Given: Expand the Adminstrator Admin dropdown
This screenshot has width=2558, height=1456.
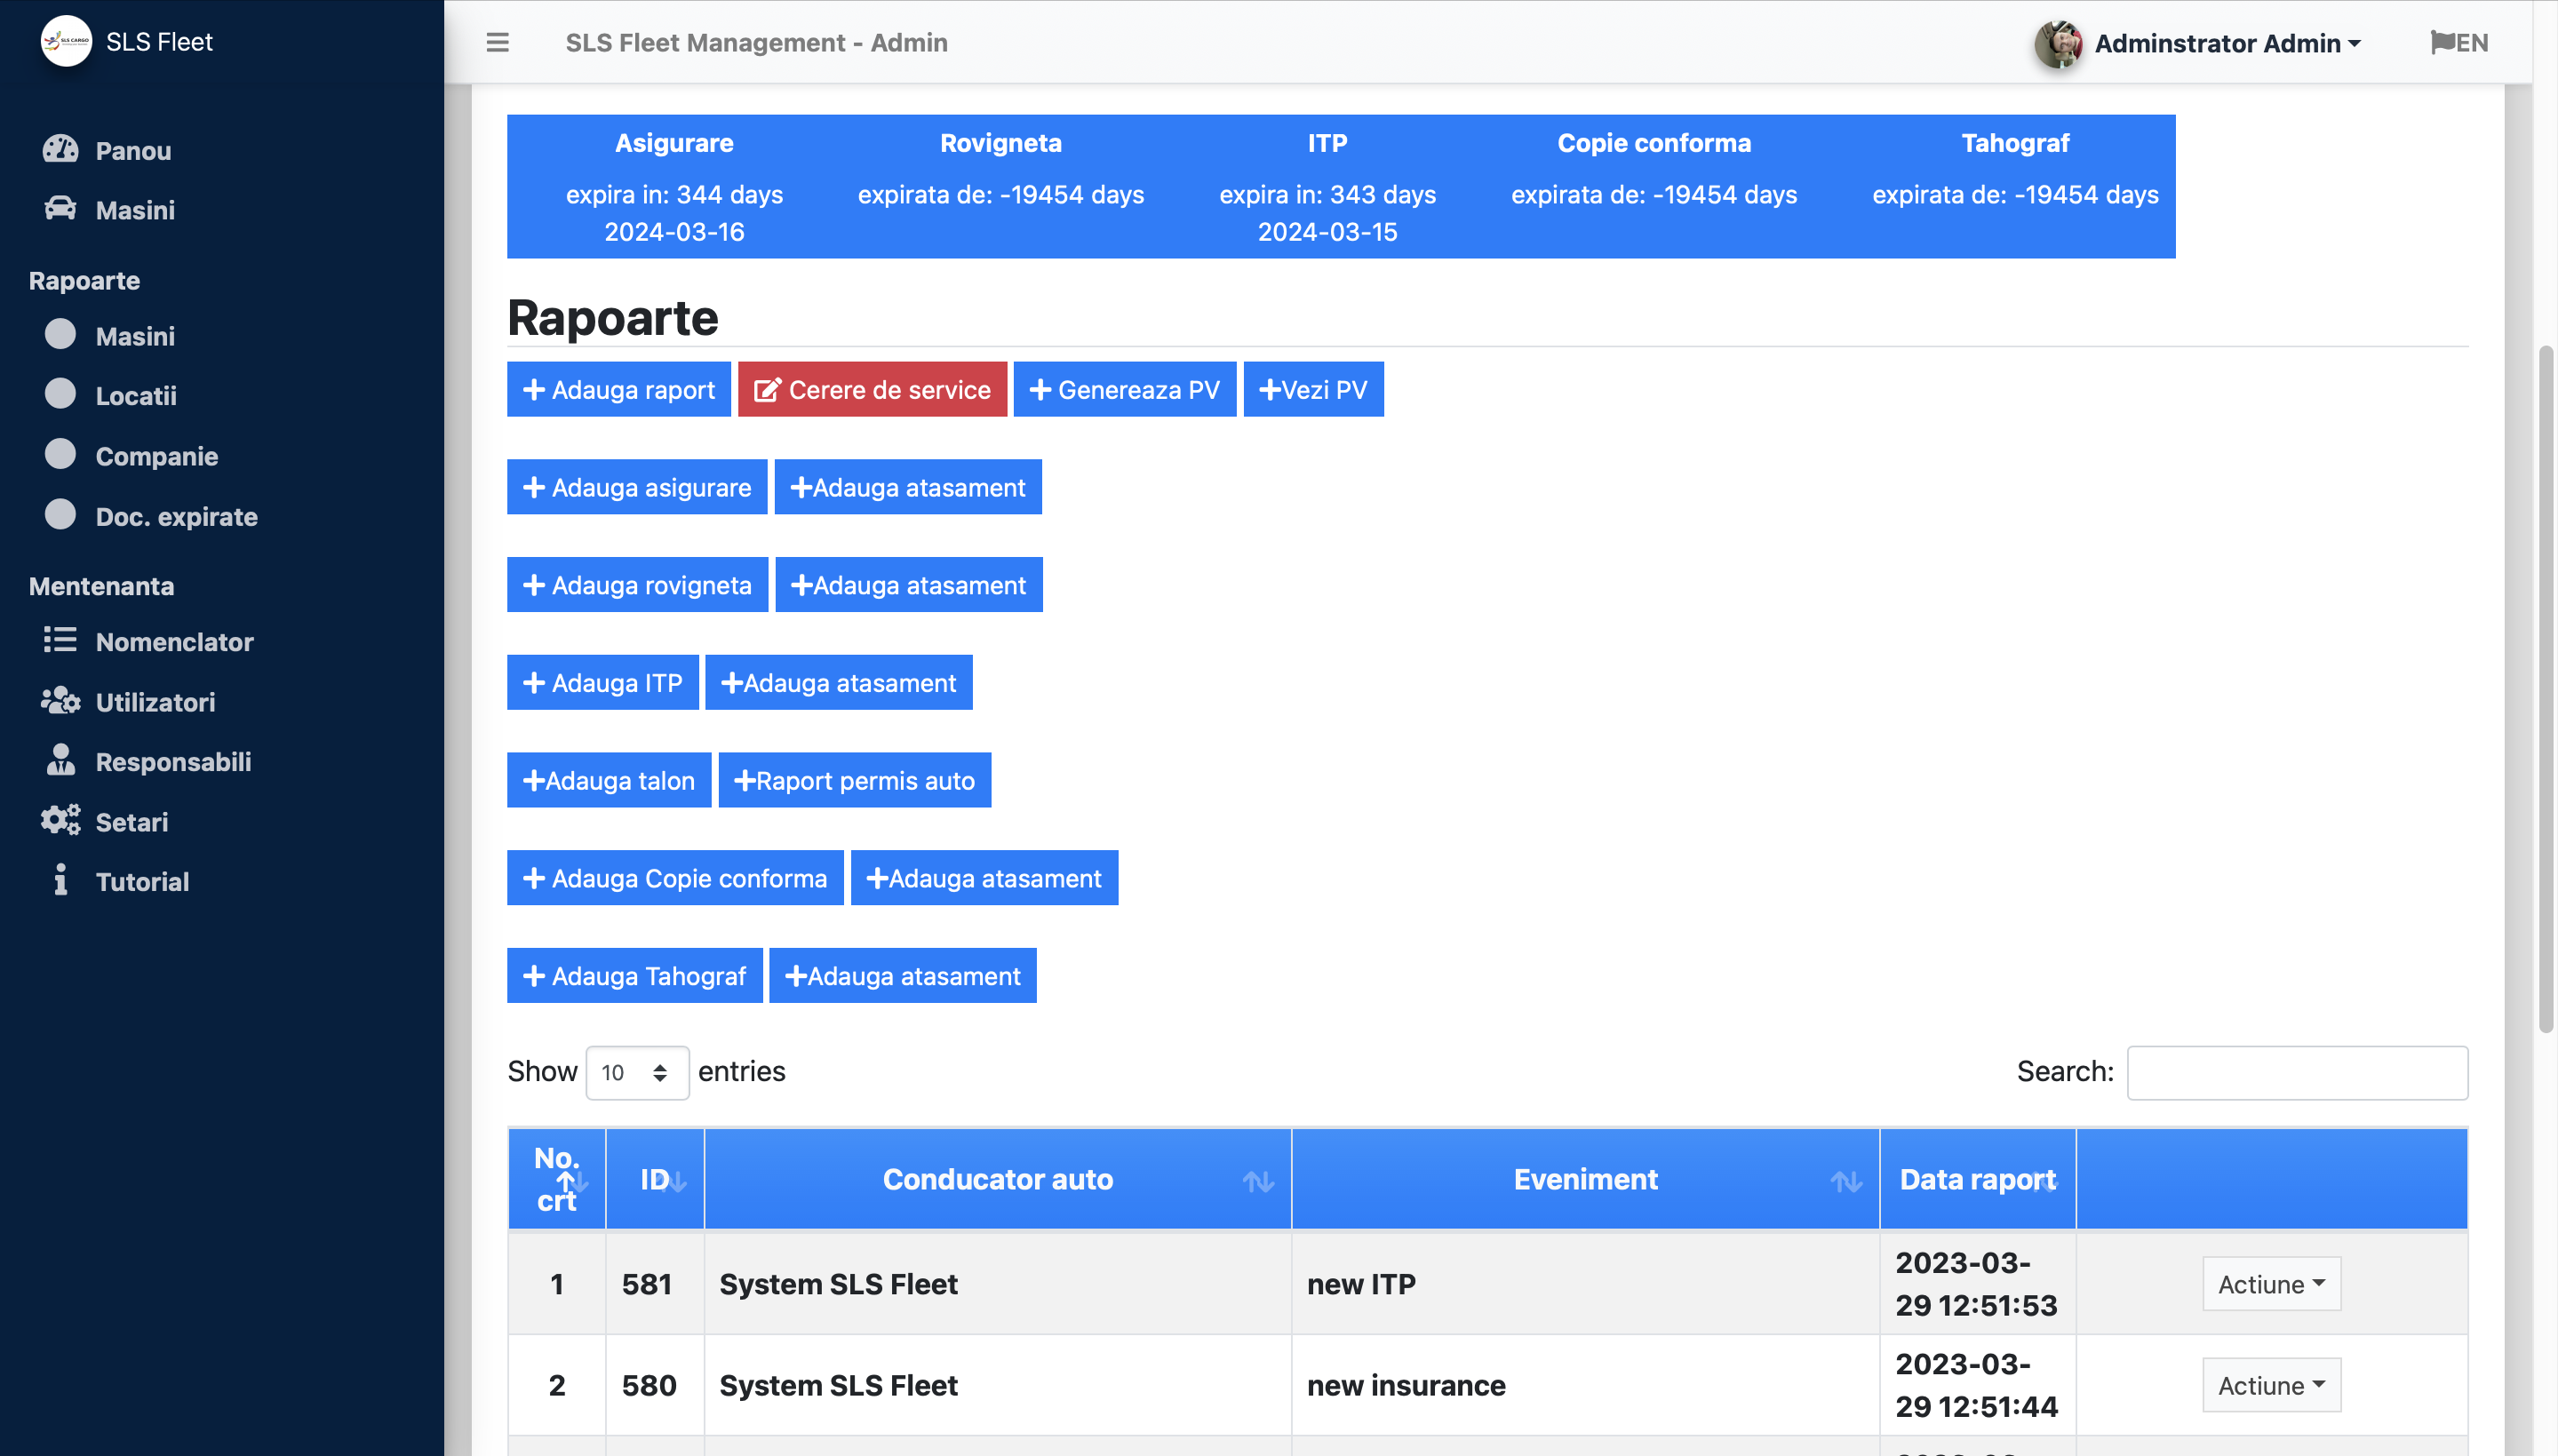Looking at the screenshot, I should (x=2227, y=43).
